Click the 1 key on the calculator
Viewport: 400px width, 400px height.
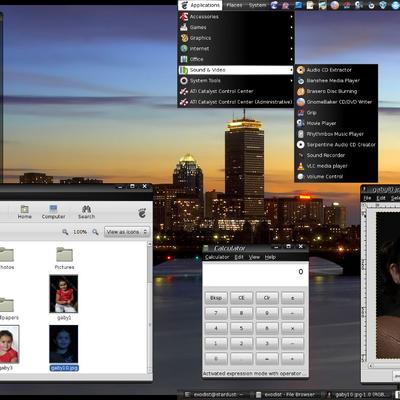coord(216,343)
